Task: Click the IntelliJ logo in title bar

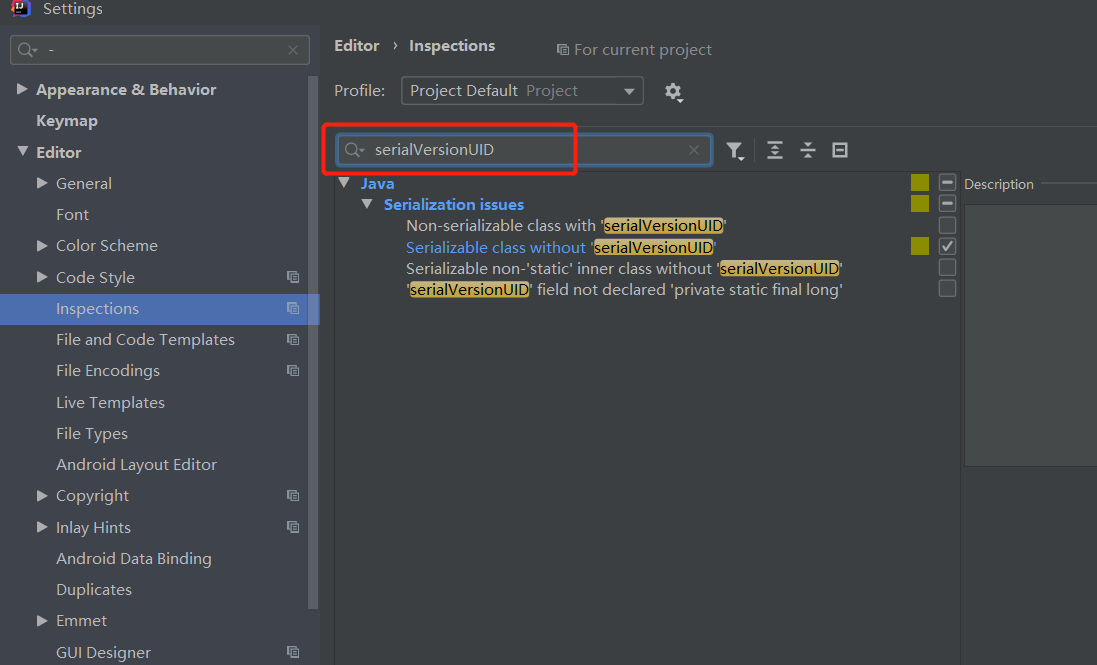Action: pyautogui.click(x=21, y=8)
